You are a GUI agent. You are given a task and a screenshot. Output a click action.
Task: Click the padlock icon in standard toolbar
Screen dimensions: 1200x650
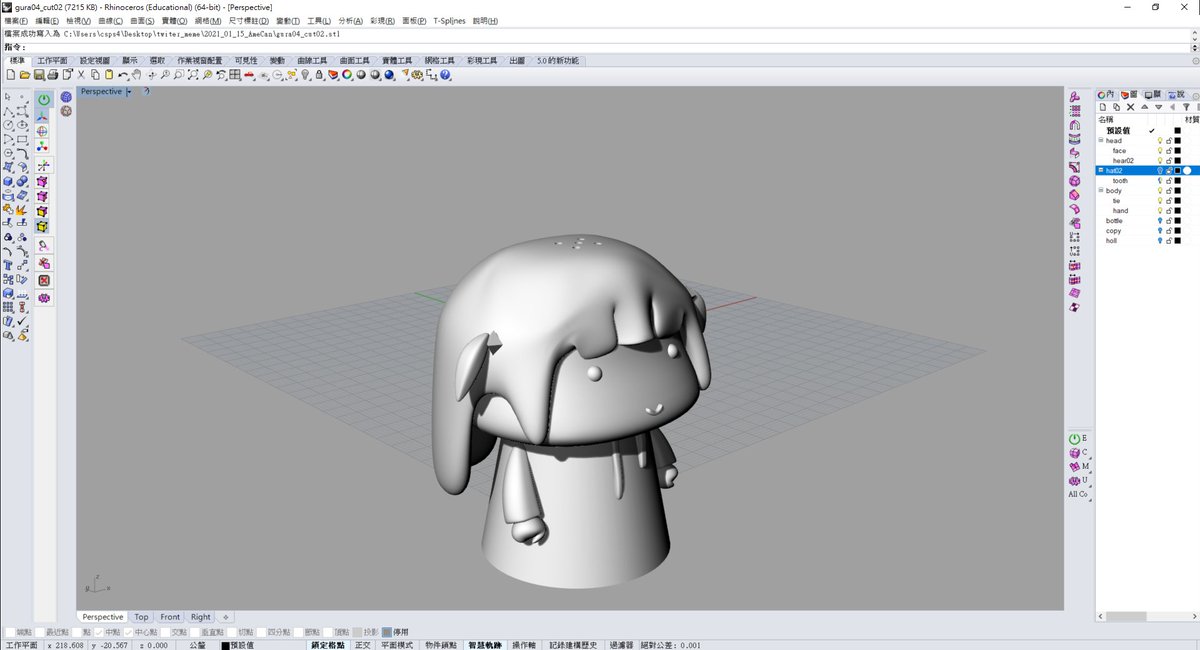point(319,75)
